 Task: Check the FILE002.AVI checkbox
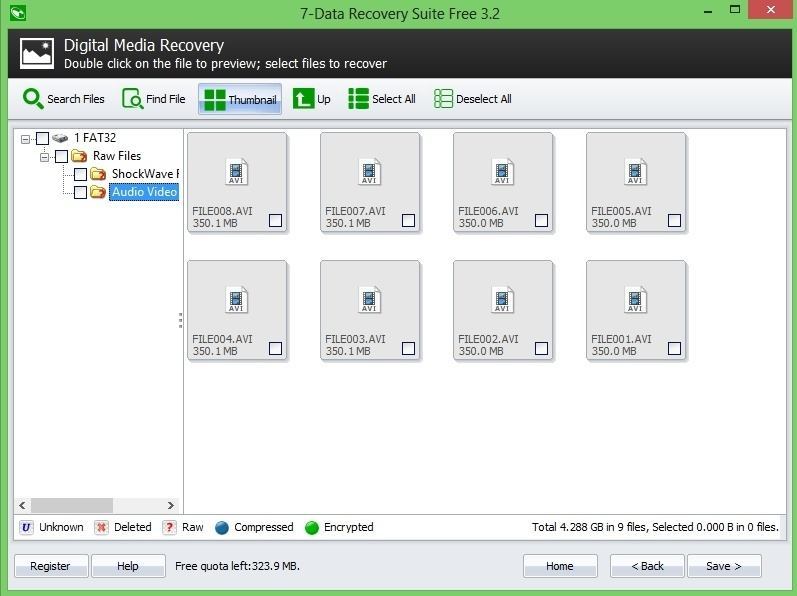click(542, 349)
